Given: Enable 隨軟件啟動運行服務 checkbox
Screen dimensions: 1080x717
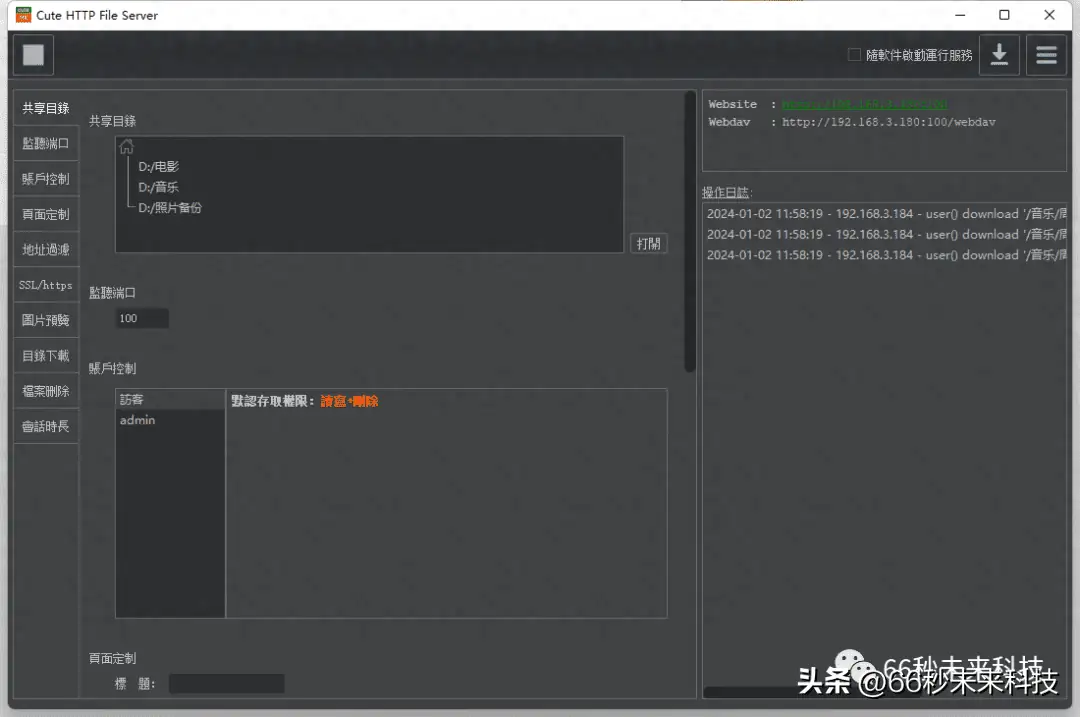Looking at the screenshot, I should tap(854, 55).
